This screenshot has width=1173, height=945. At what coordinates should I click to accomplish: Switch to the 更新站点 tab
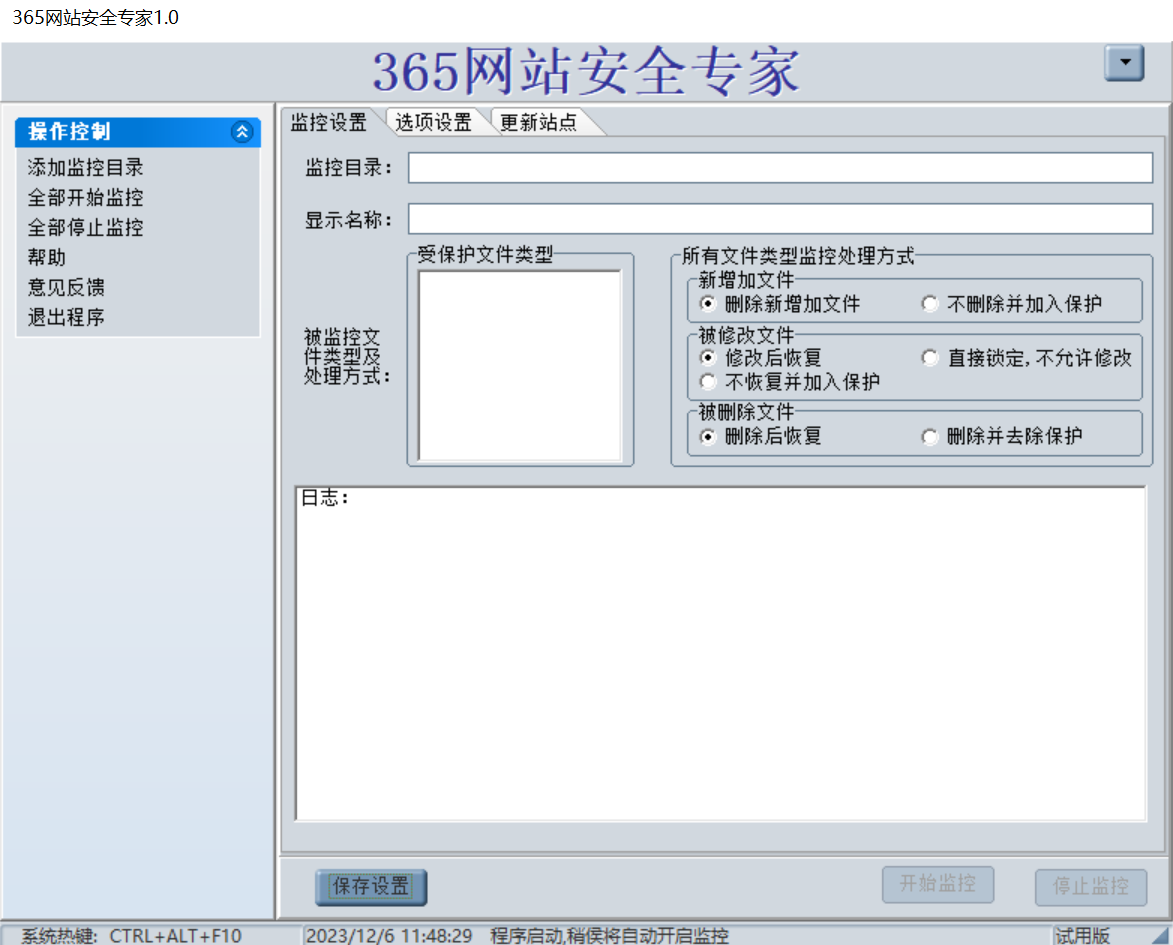point(539,122)
